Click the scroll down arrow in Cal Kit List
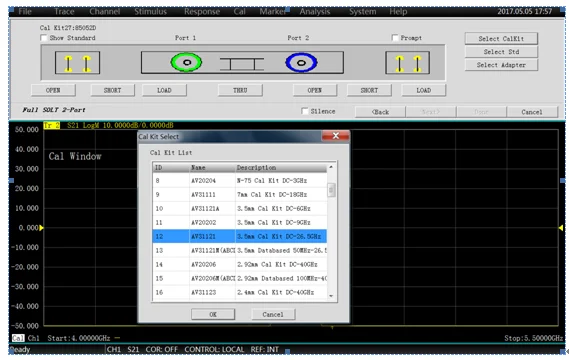The width and height of the screenshot is (569, 360). (331, 296)
